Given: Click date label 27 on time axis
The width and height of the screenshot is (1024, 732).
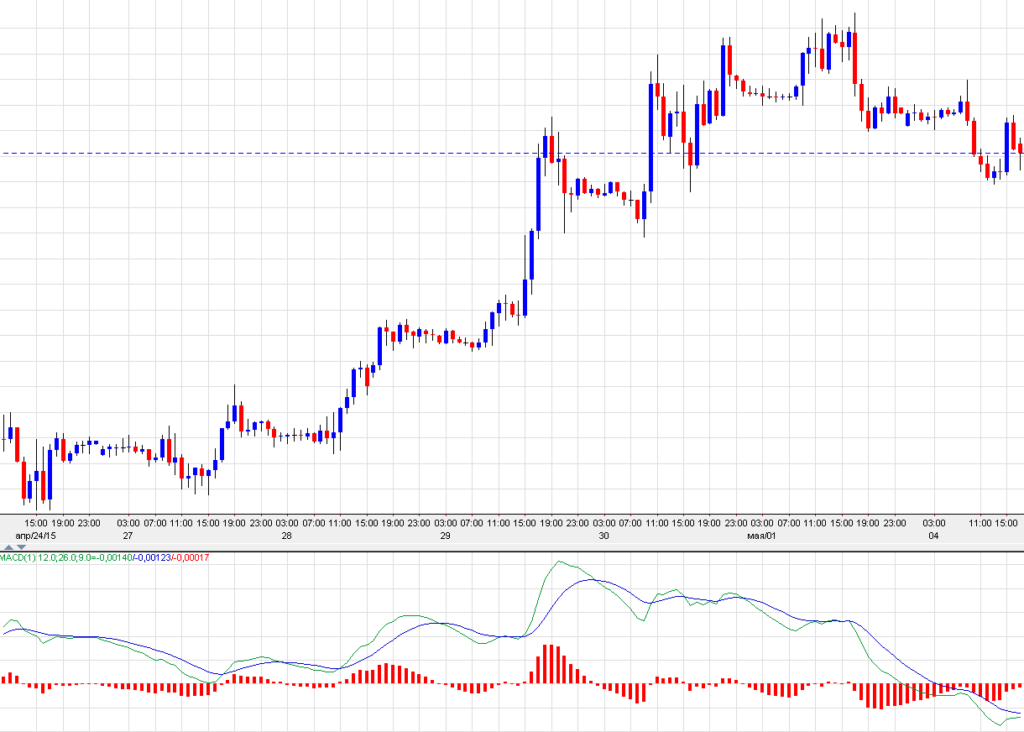Looking at the screenshot, I should point(128,536).
